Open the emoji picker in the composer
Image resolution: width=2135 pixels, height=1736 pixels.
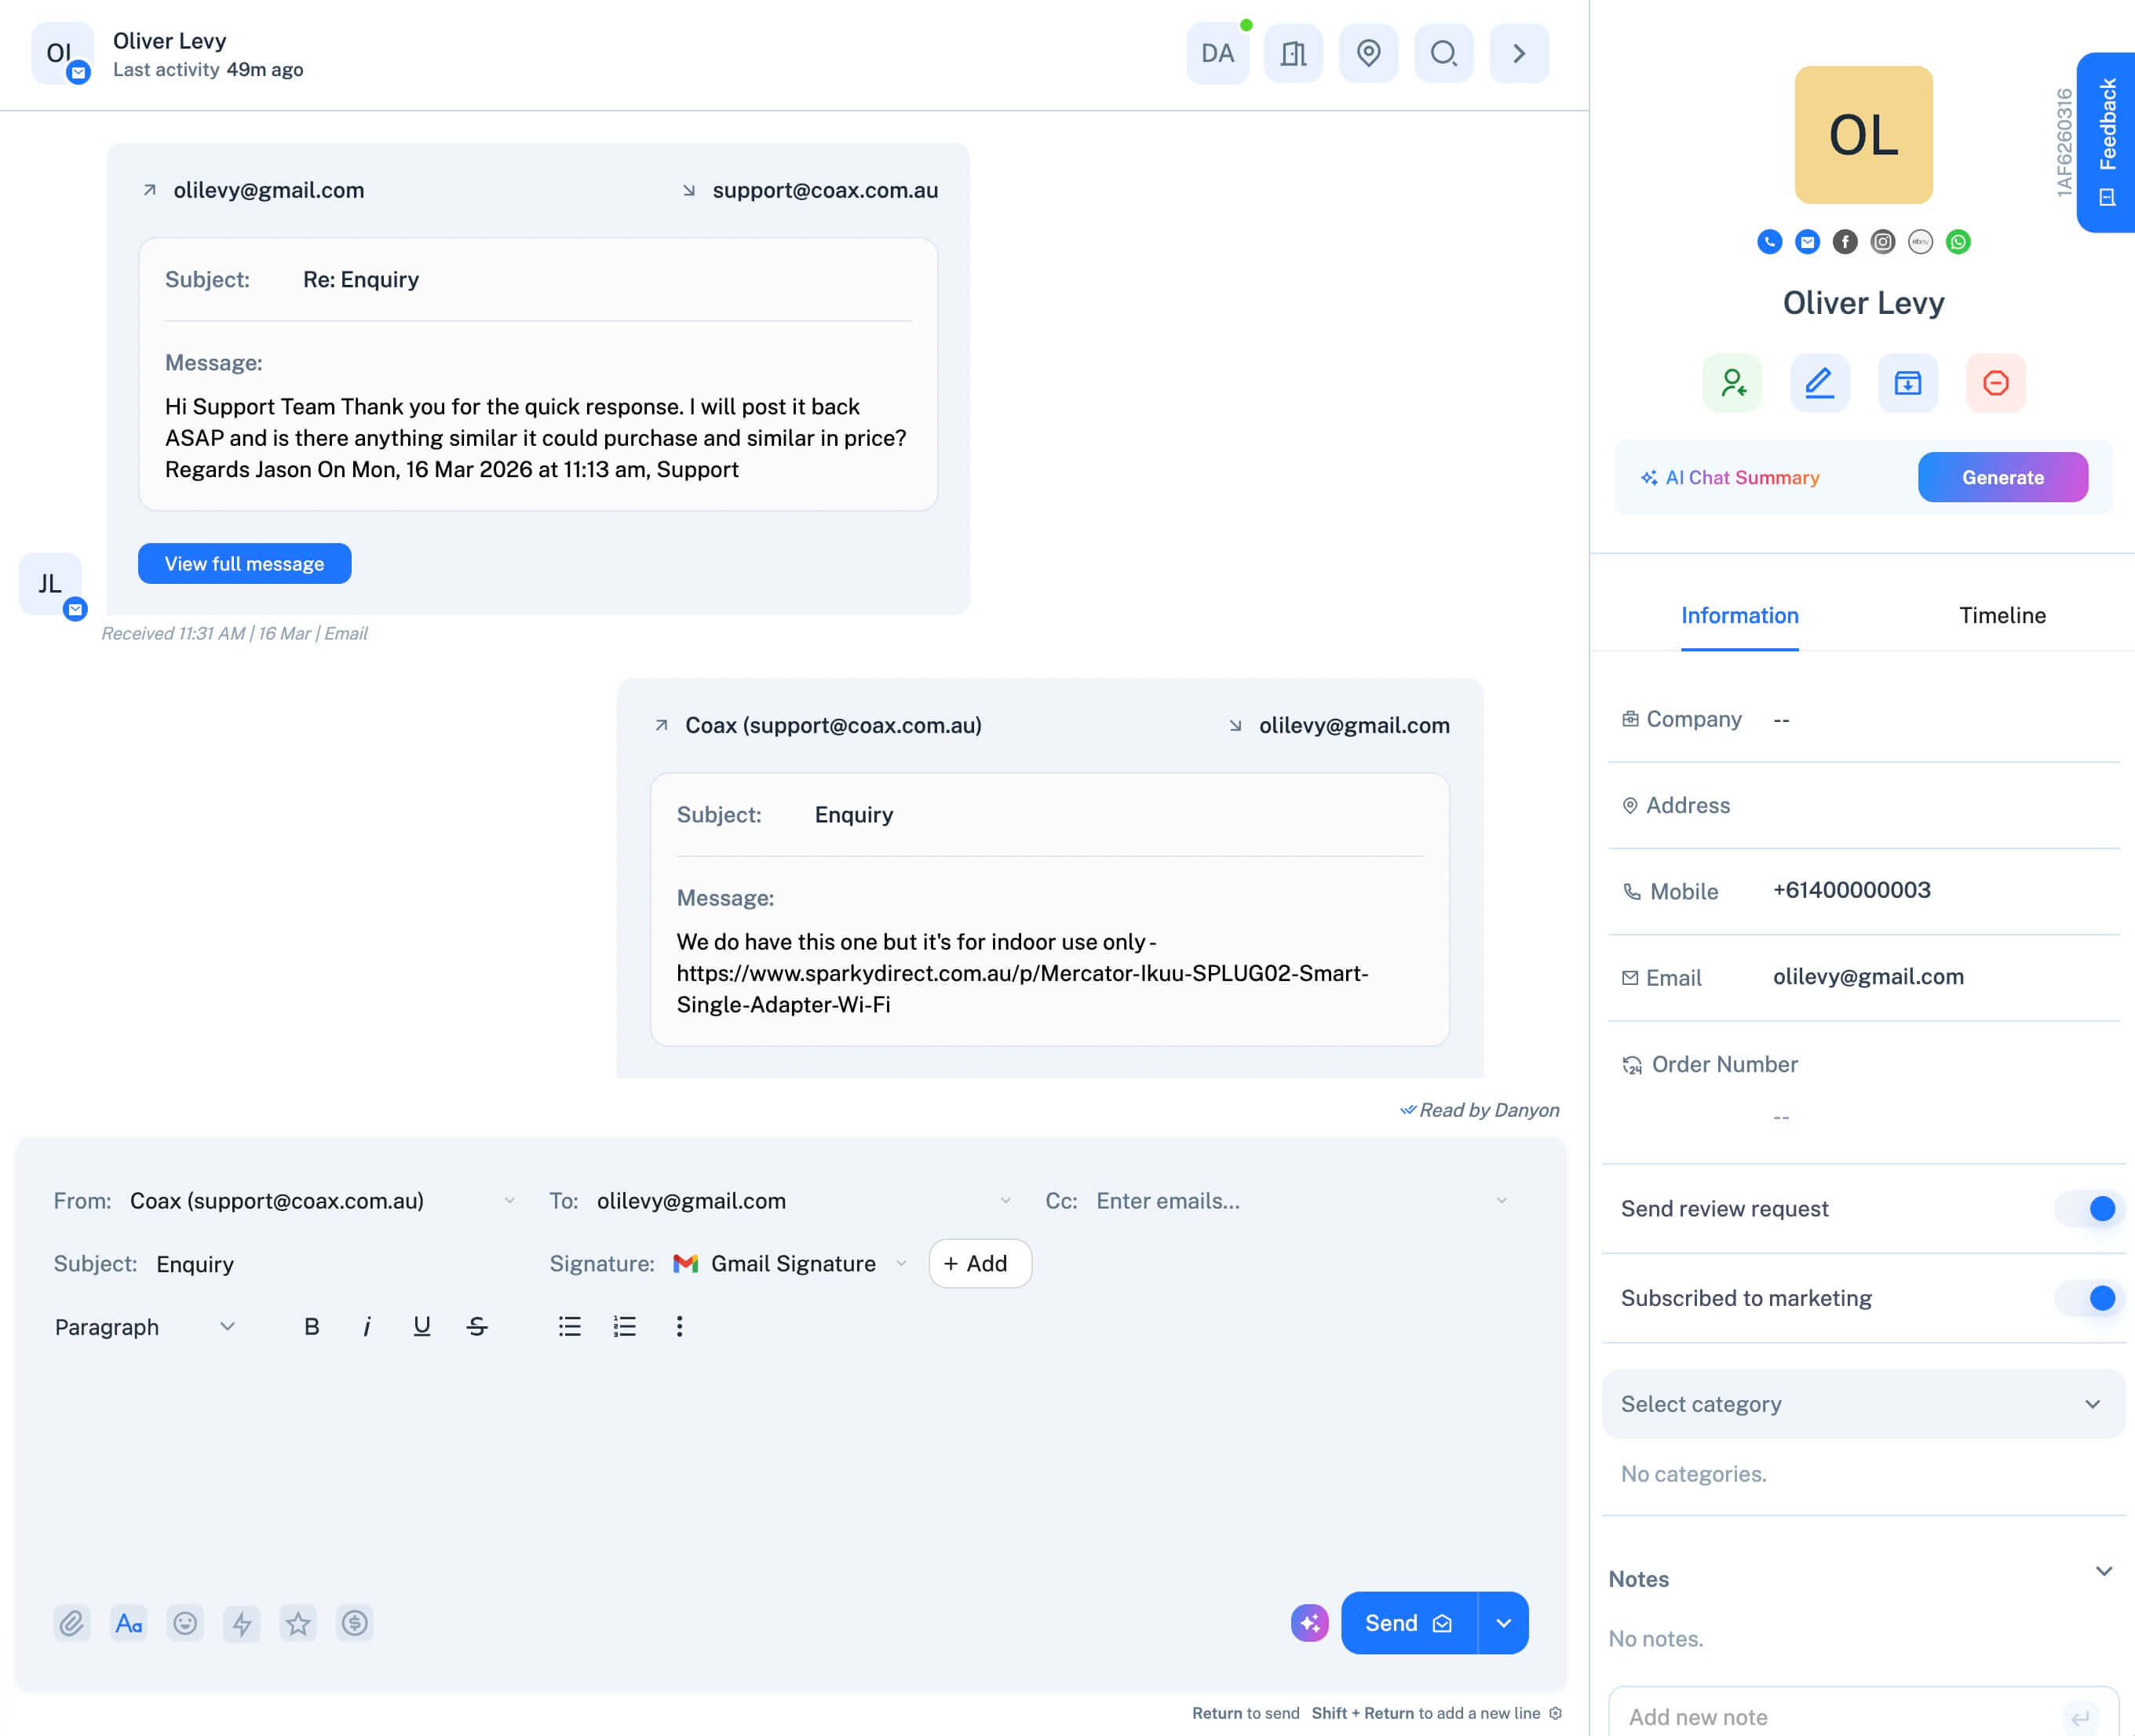185,1623
